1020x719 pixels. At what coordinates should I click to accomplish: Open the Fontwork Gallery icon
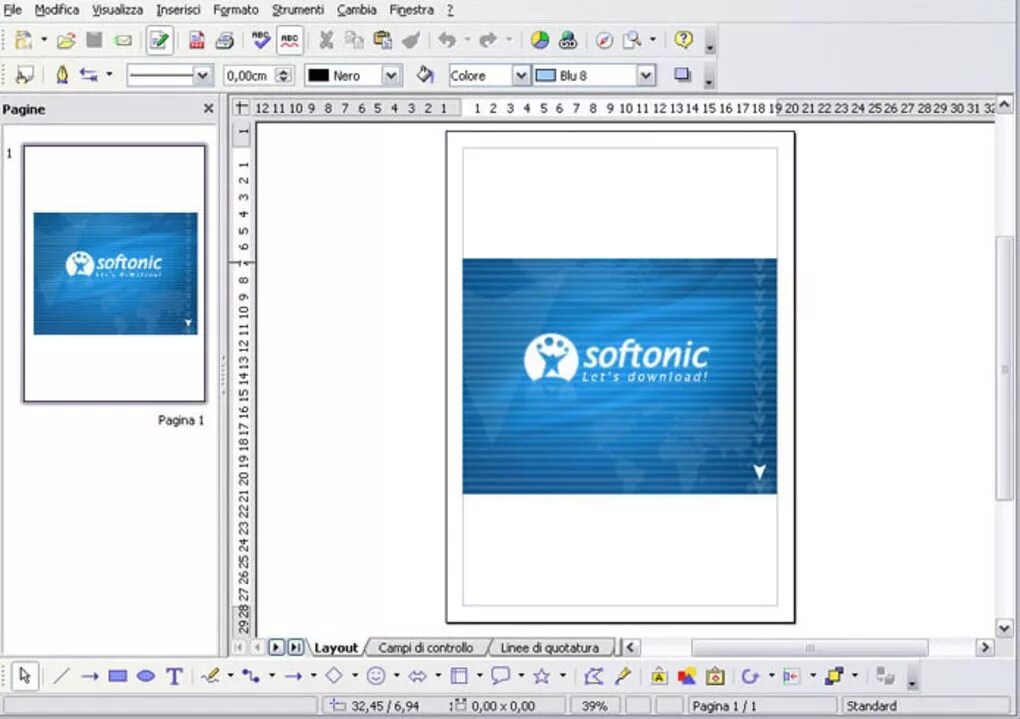659,677
